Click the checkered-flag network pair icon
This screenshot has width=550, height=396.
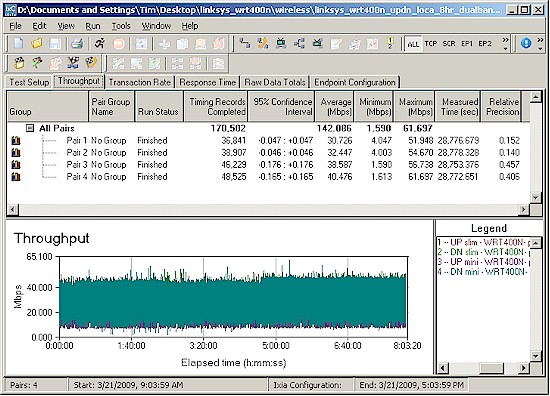73,63
